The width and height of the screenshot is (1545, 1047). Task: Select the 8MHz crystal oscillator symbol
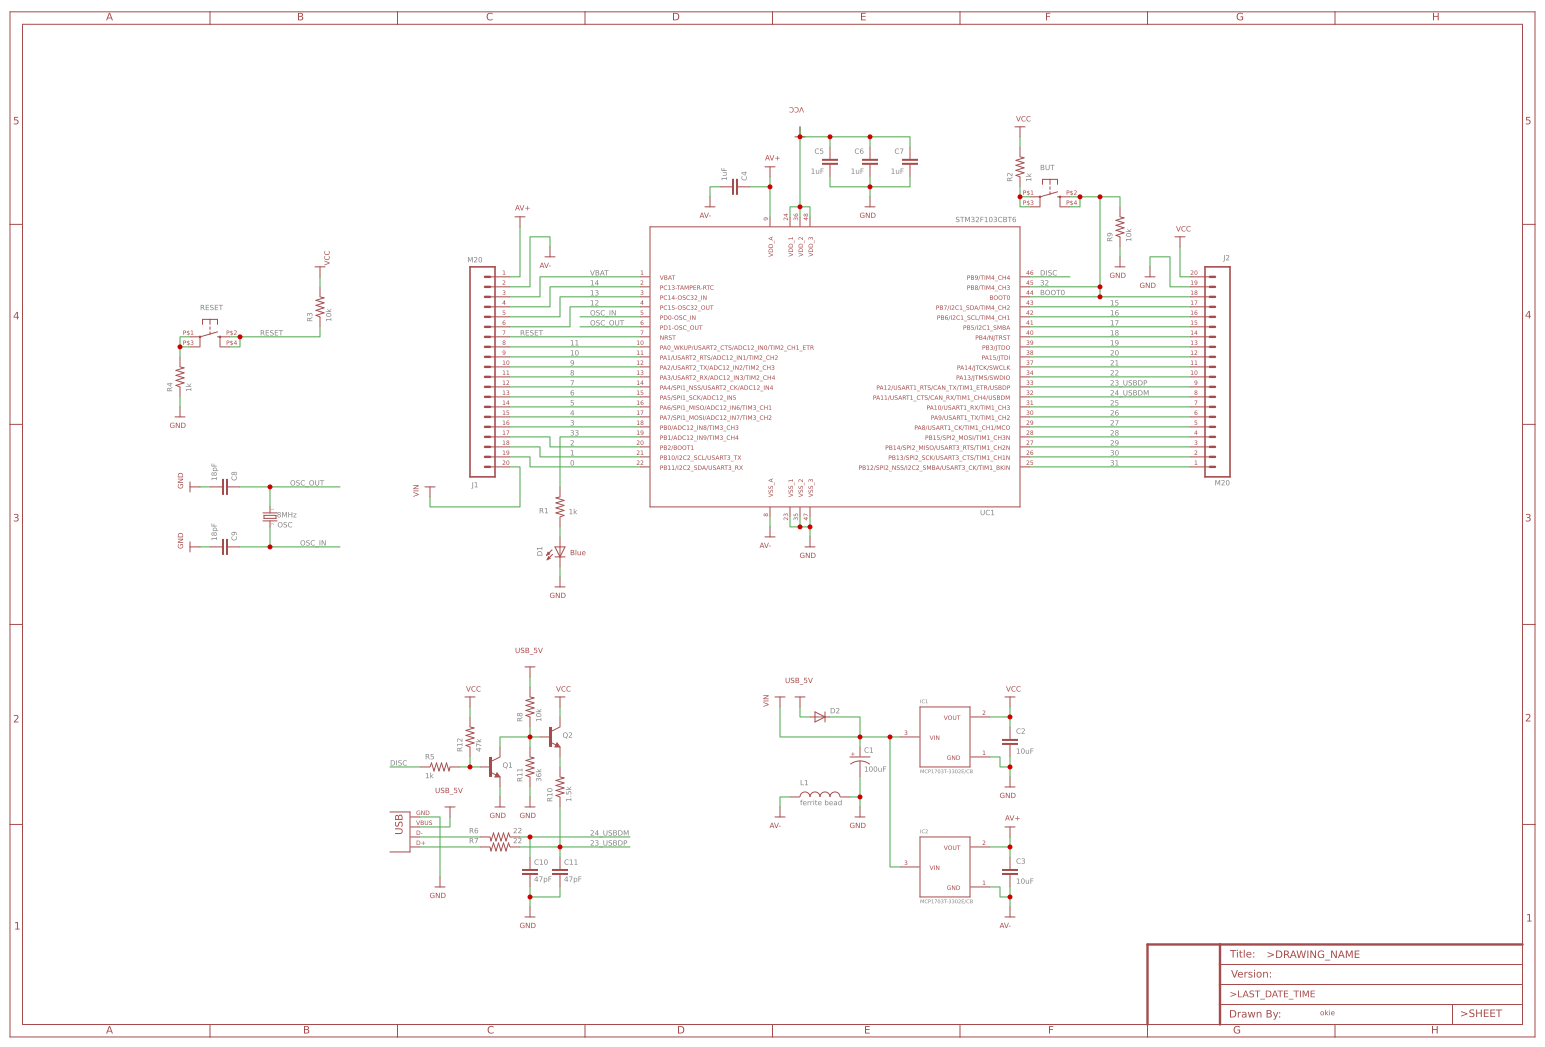click(268, 517)
